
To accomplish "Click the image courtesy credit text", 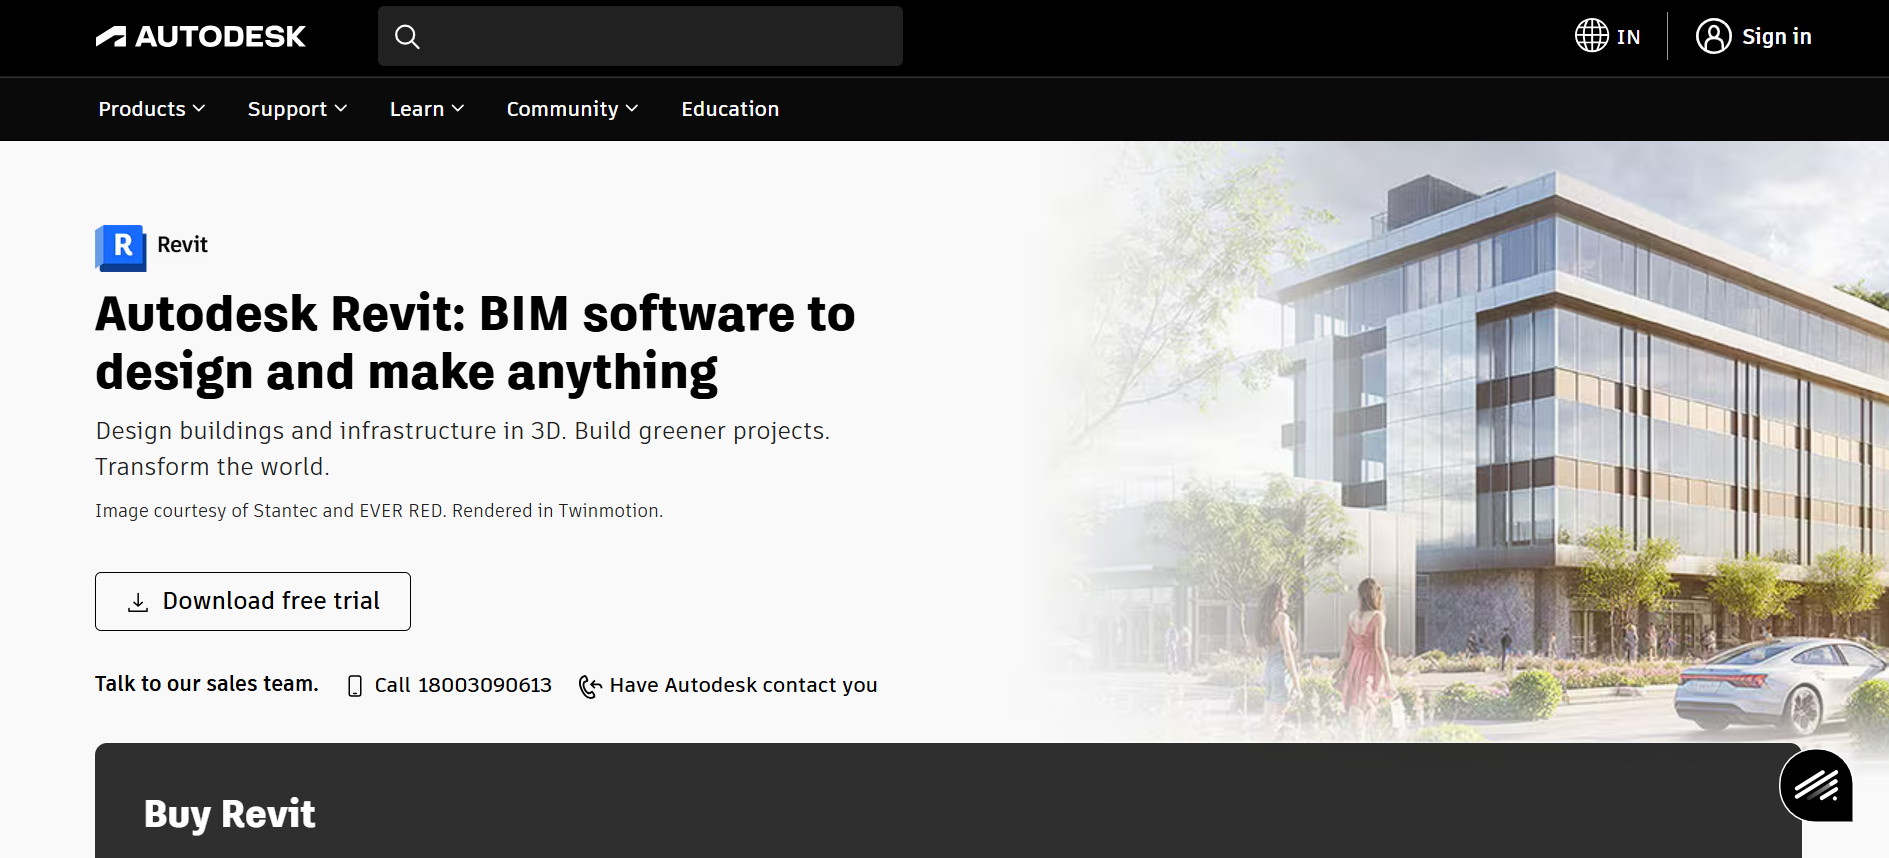I will [379, 511].
